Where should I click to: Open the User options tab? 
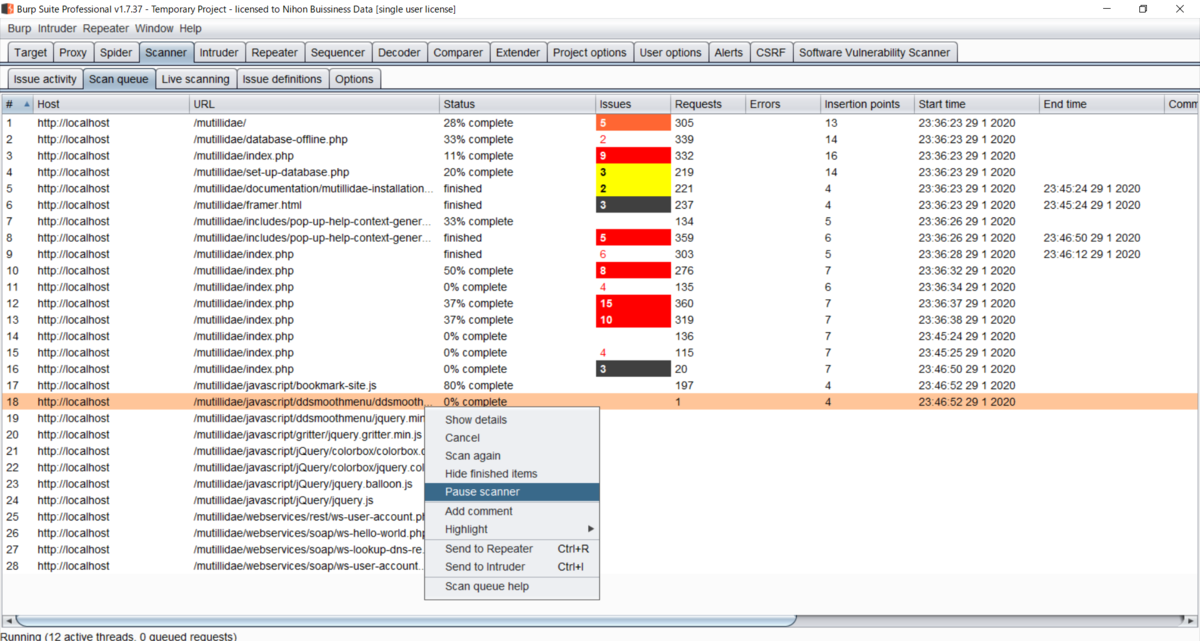[x=671, y=52]
